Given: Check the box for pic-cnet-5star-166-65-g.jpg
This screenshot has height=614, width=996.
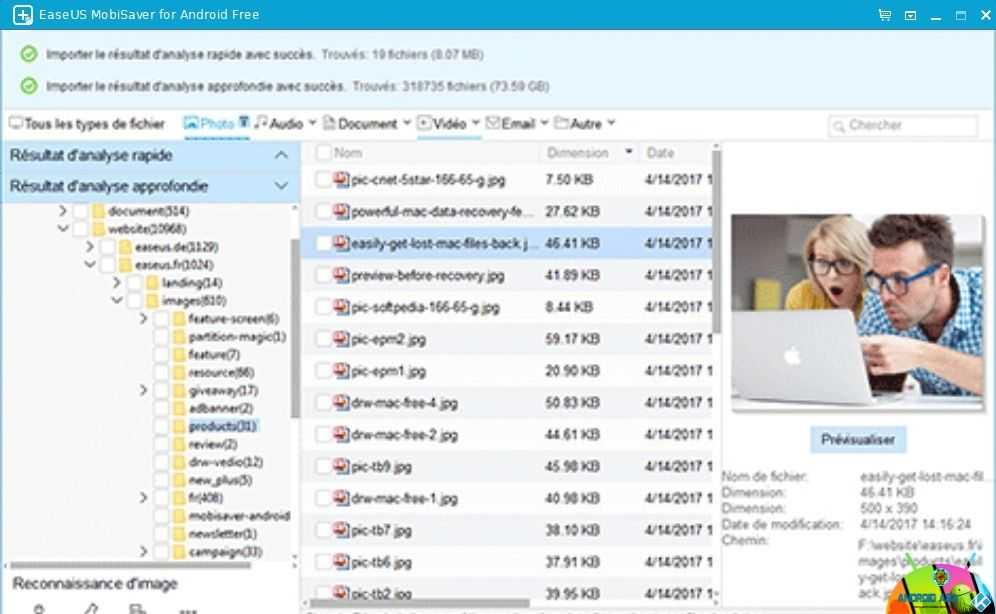Looking at the screenshot, I should (x=323, y=180).
